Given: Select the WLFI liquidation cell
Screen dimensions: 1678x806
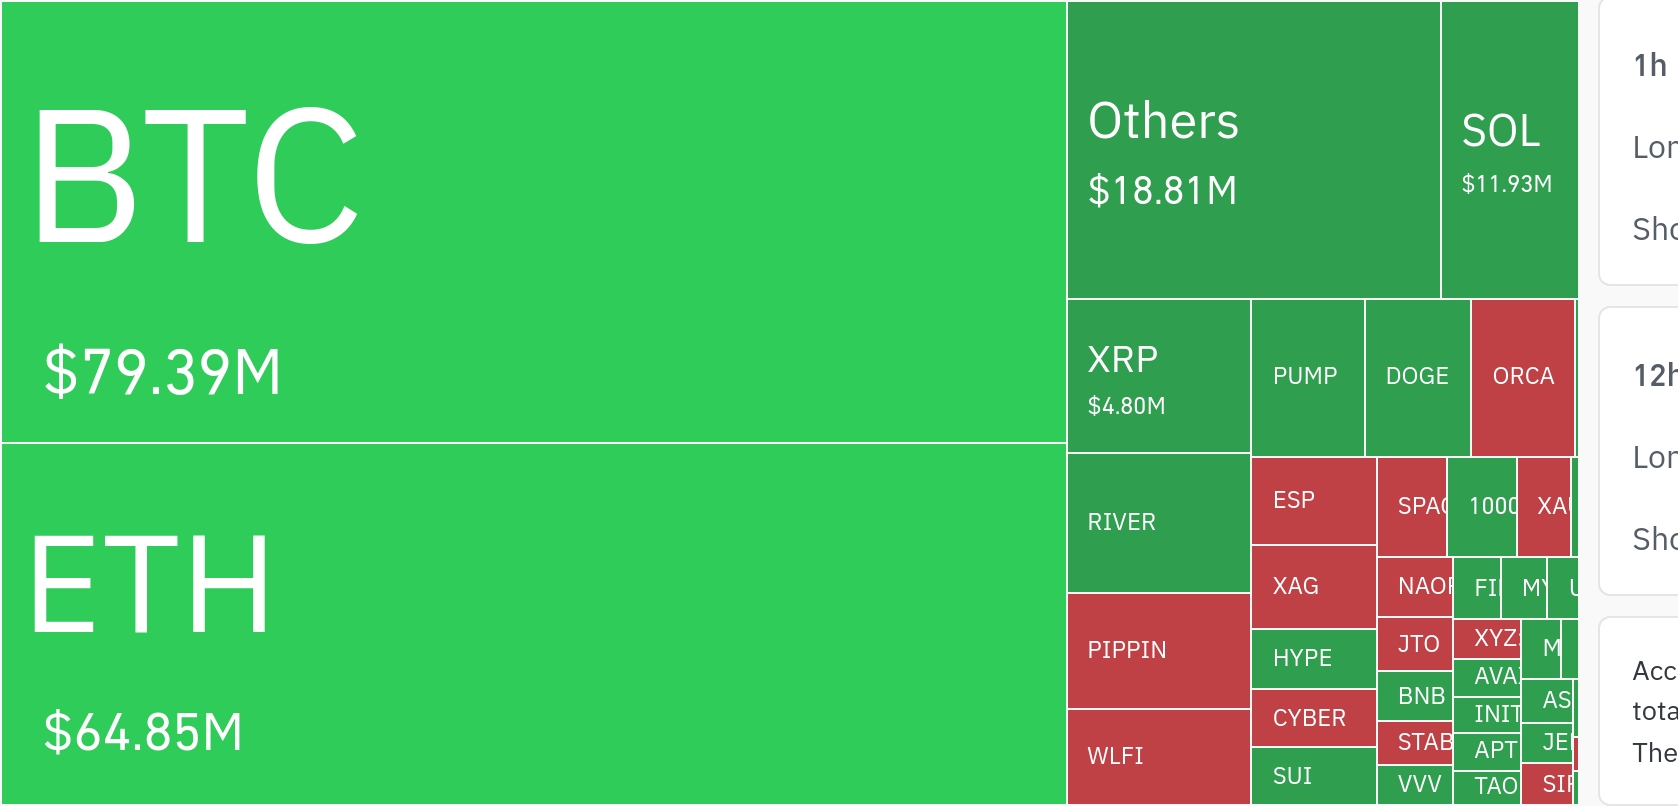Looking at the screenshot, I should pyautogui.click(x=1158, y=756).
